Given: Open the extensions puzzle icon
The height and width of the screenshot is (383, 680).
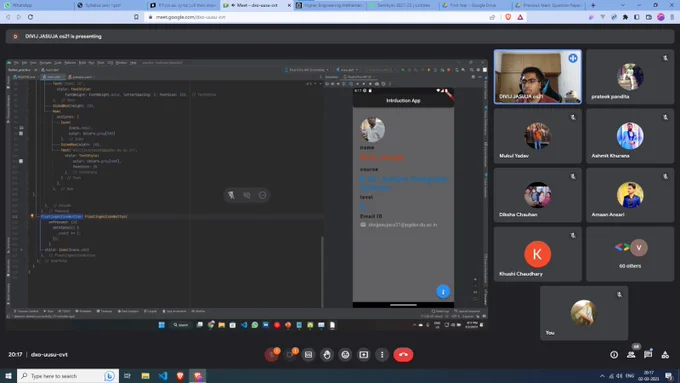Looking at the screenshot, I should [x=625, y=17].
